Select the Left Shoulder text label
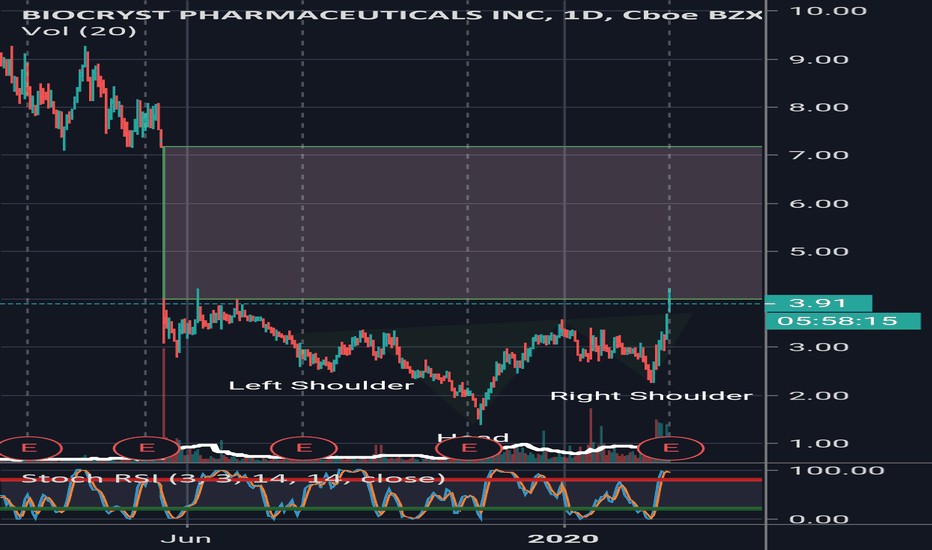 coord(321,385)
